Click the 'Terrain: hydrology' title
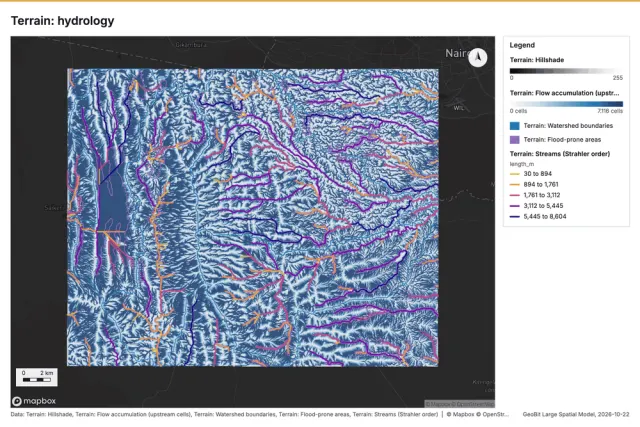 (x=62, y=20)
